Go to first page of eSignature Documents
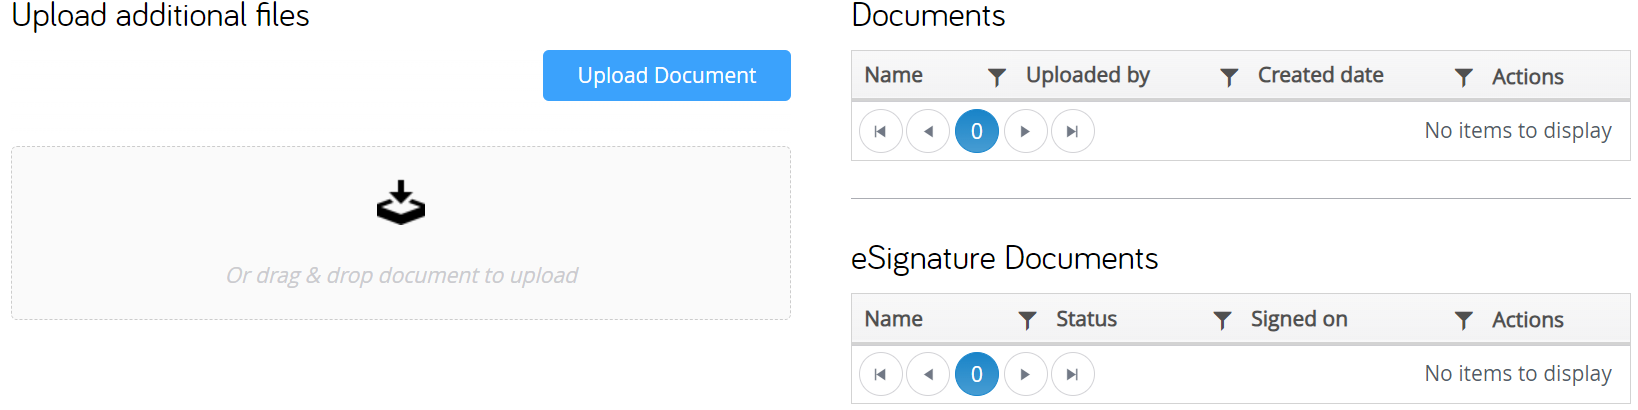1638x410 pixels. pos(880,374)
